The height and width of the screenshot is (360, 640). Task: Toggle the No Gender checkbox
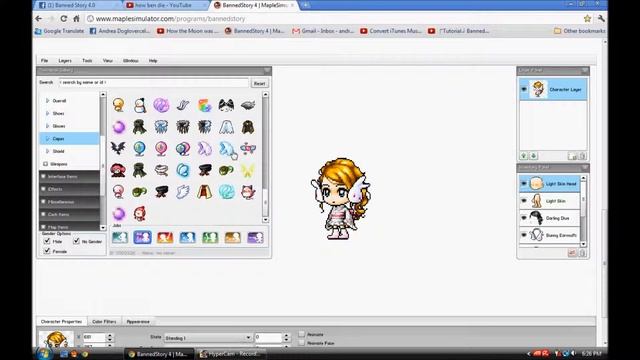76,241
